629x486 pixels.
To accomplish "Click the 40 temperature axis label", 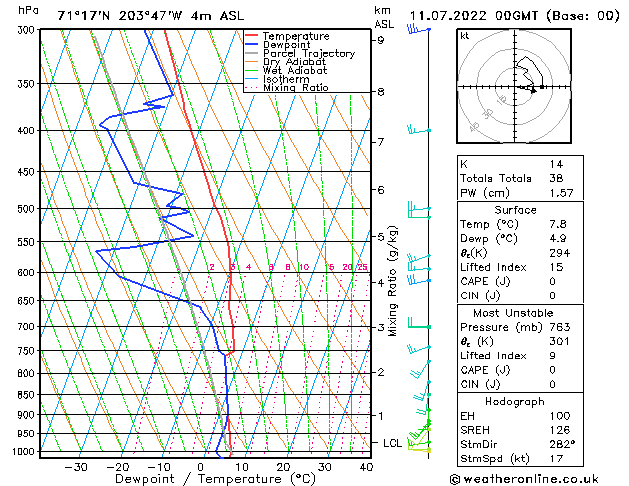I will pos(366,468).
